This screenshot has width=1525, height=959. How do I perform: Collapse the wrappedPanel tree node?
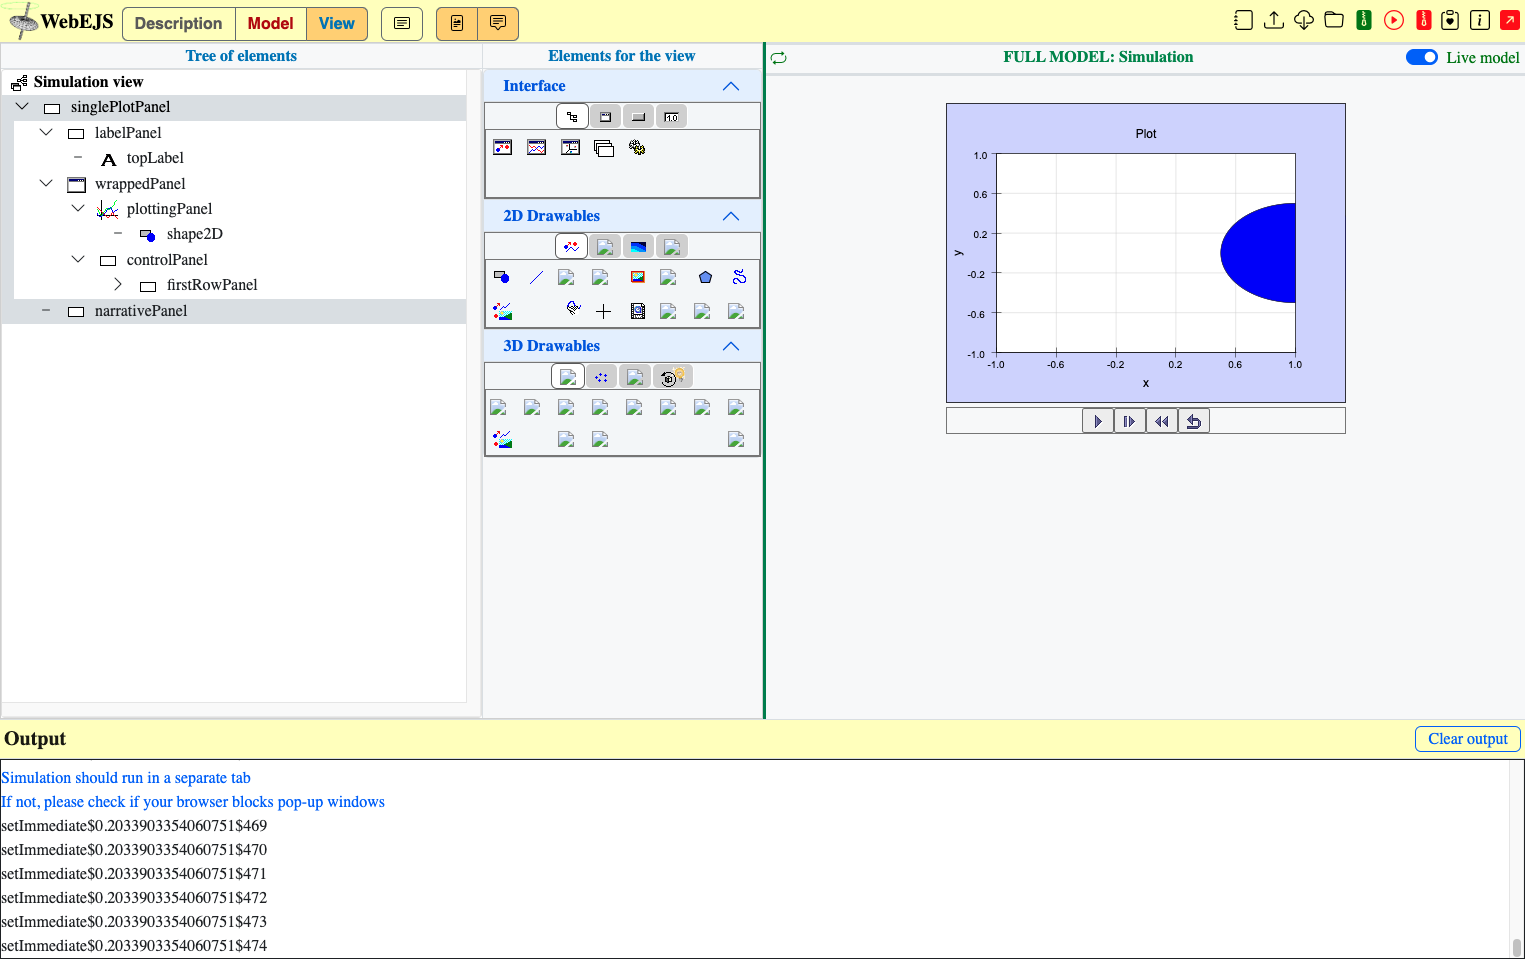[x=46, y=183]
